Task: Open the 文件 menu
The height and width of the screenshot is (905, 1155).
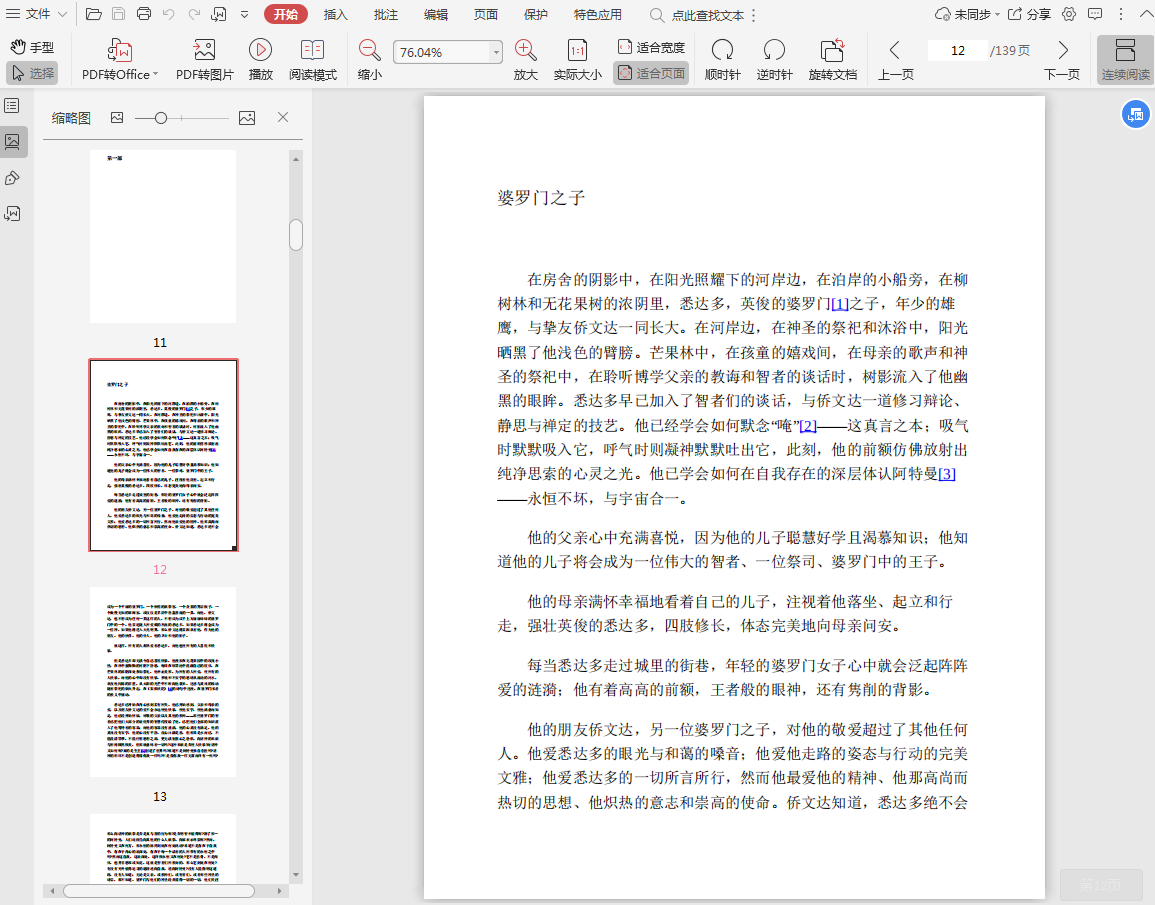Action: point(36,14)
